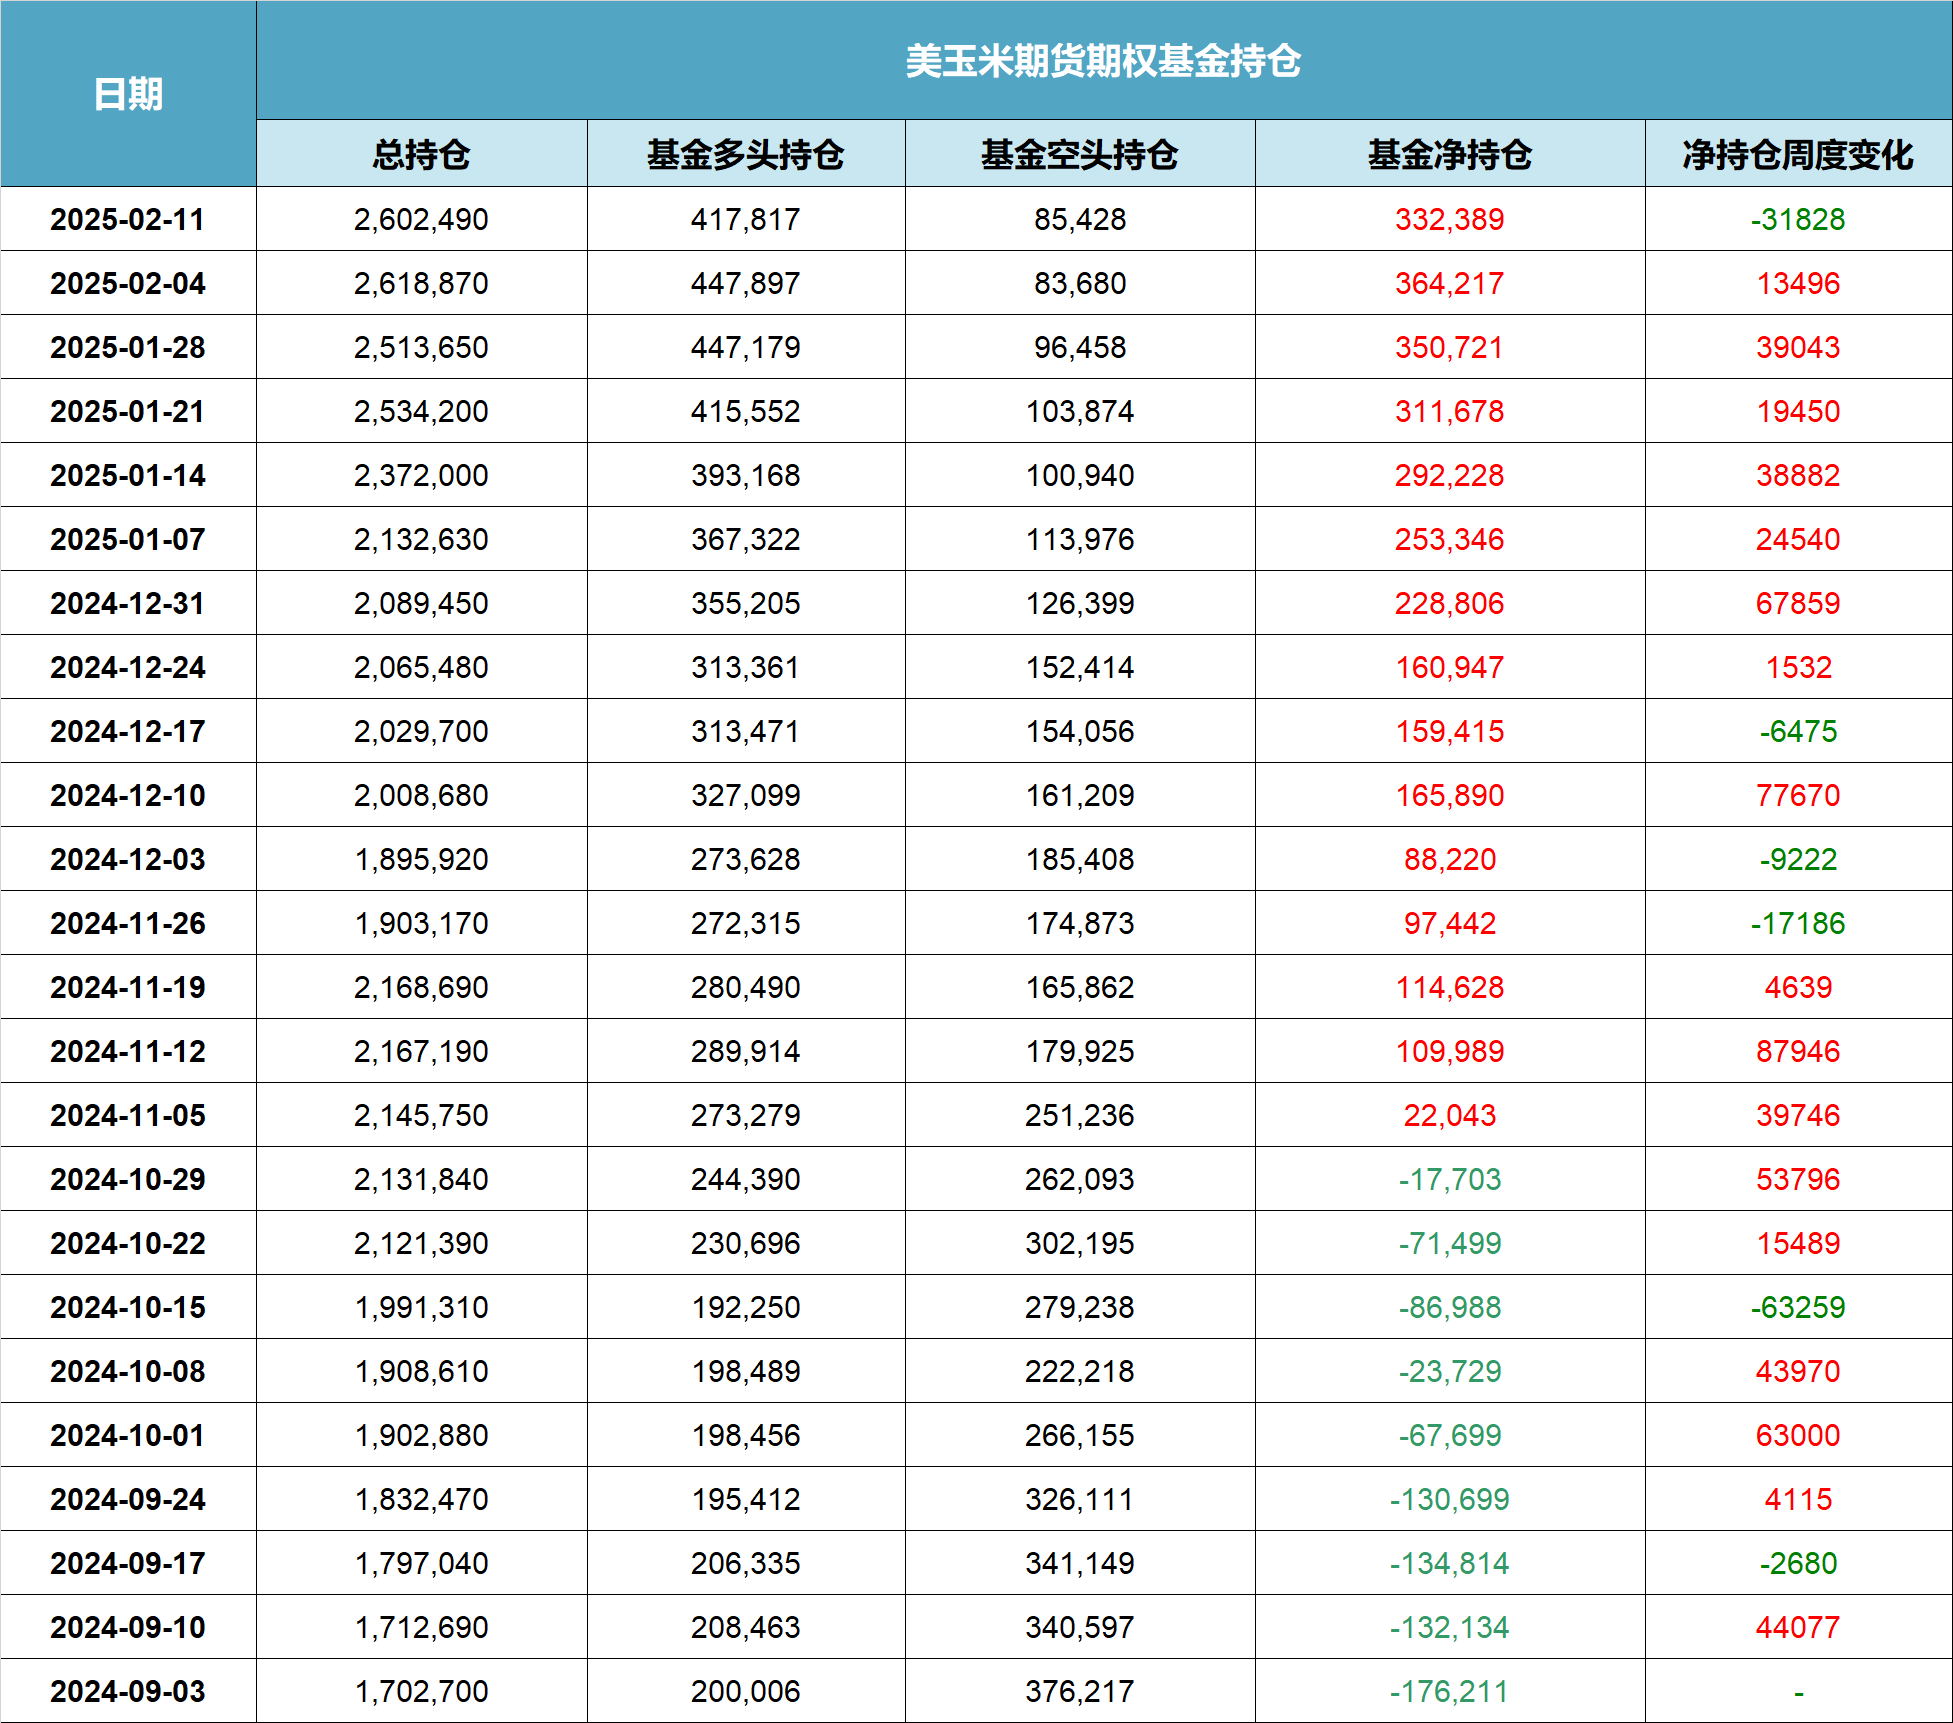The height and width of the screenshot is (1723, 1953).
Task: Click long position value 447,179
Action: coord(745,347)
